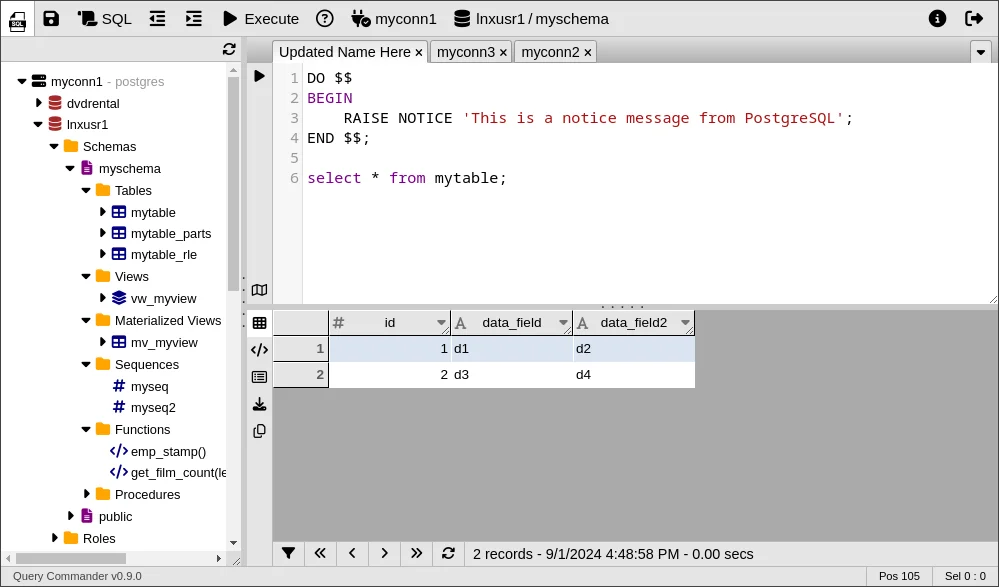The image size is (999, 587).
Task: Select public schema node
Action: coord(115,516)
